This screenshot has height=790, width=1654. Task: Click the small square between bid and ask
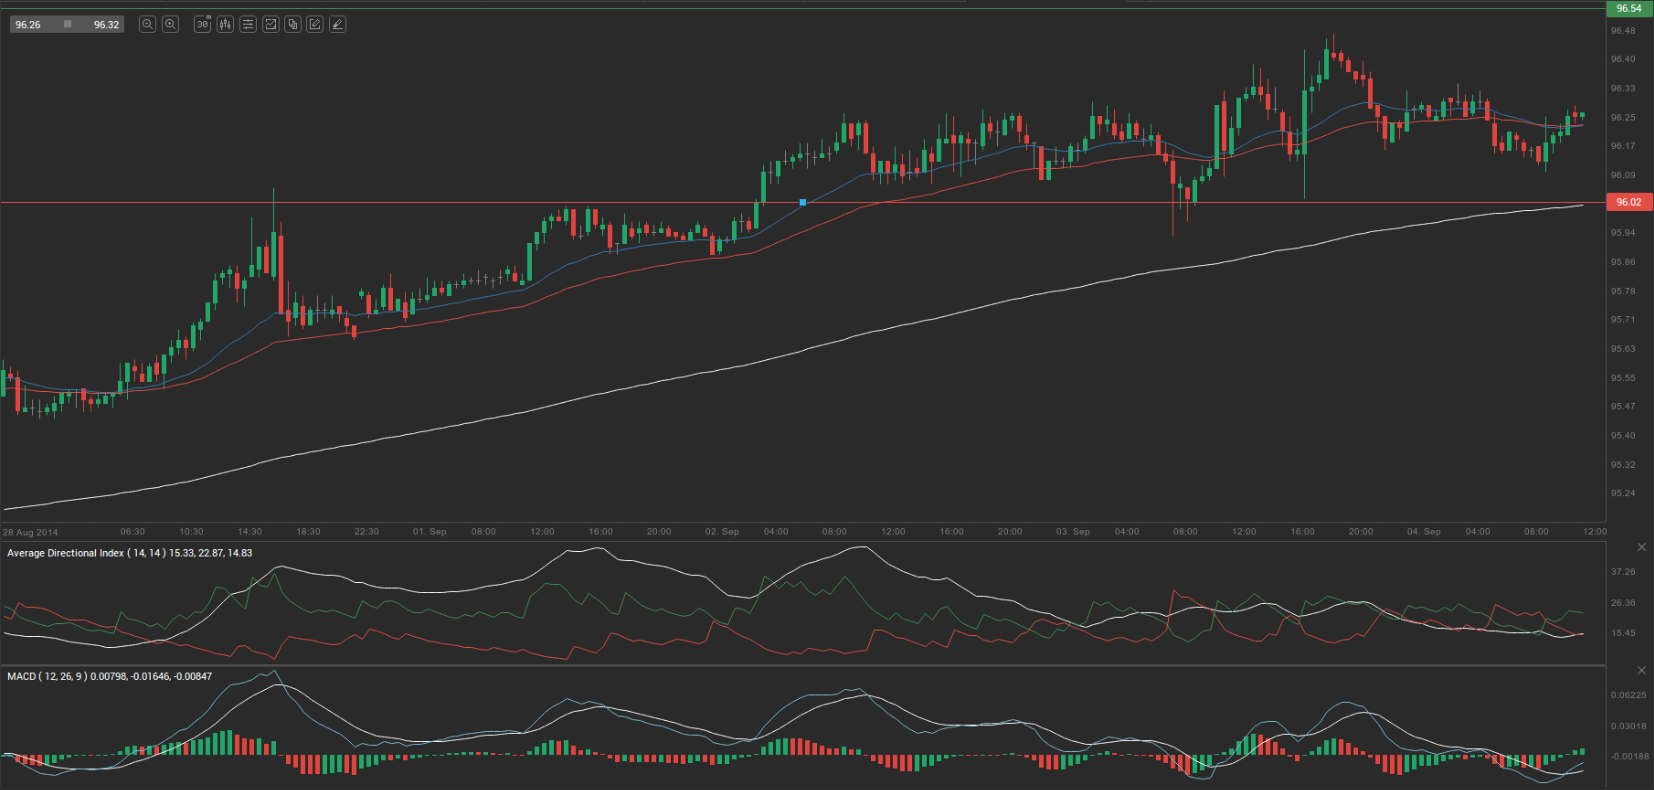[67, 24]
